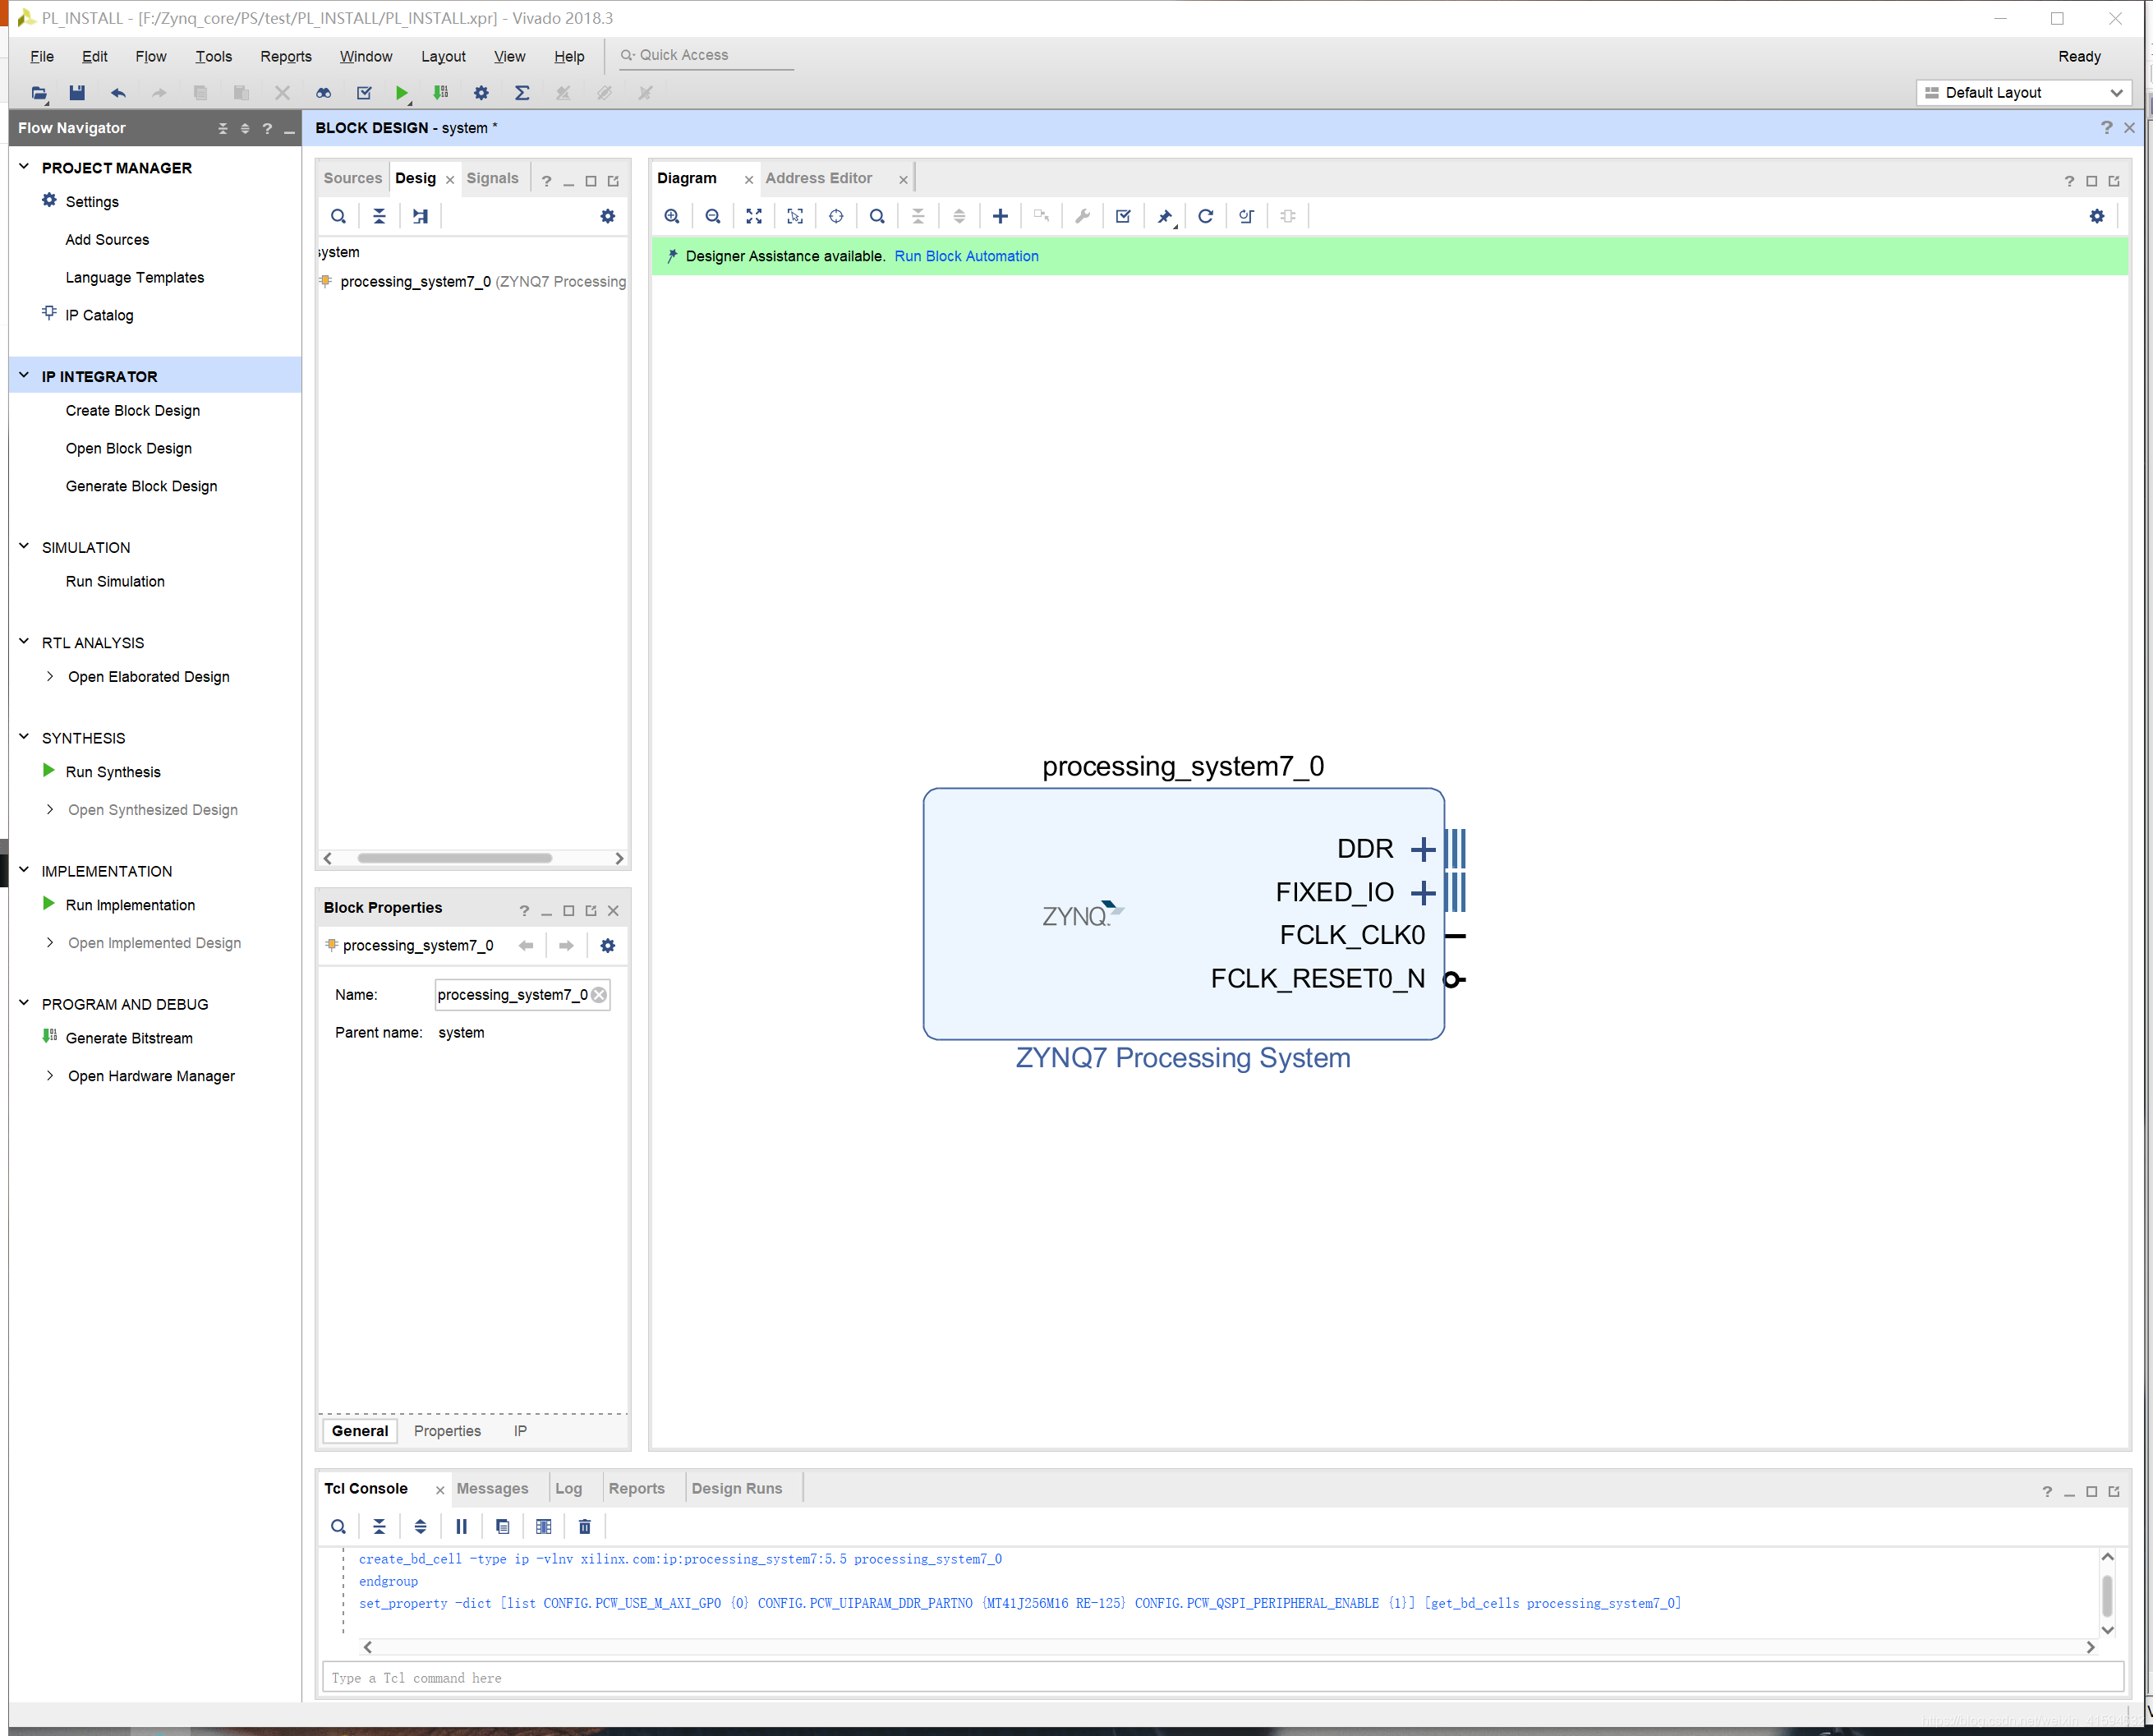Click Run Synthesis green play icon in main toolbar

pyautogui.click(x=401, y=93)
